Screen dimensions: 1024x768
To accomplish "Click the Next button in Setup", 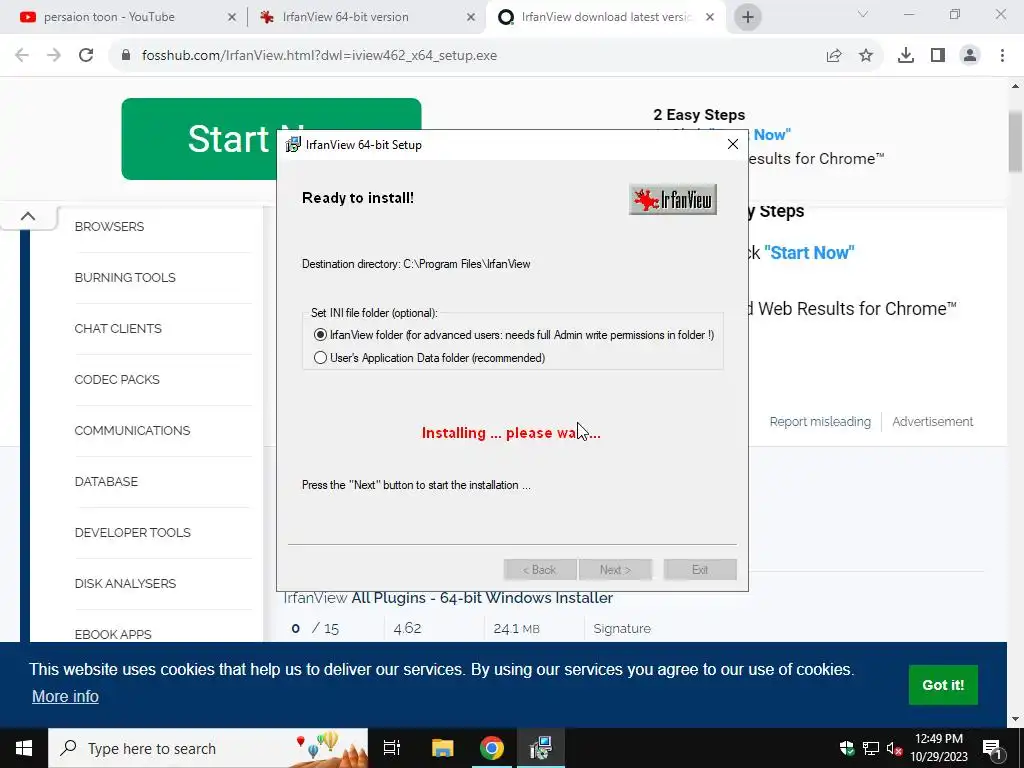I will (615, 569).
